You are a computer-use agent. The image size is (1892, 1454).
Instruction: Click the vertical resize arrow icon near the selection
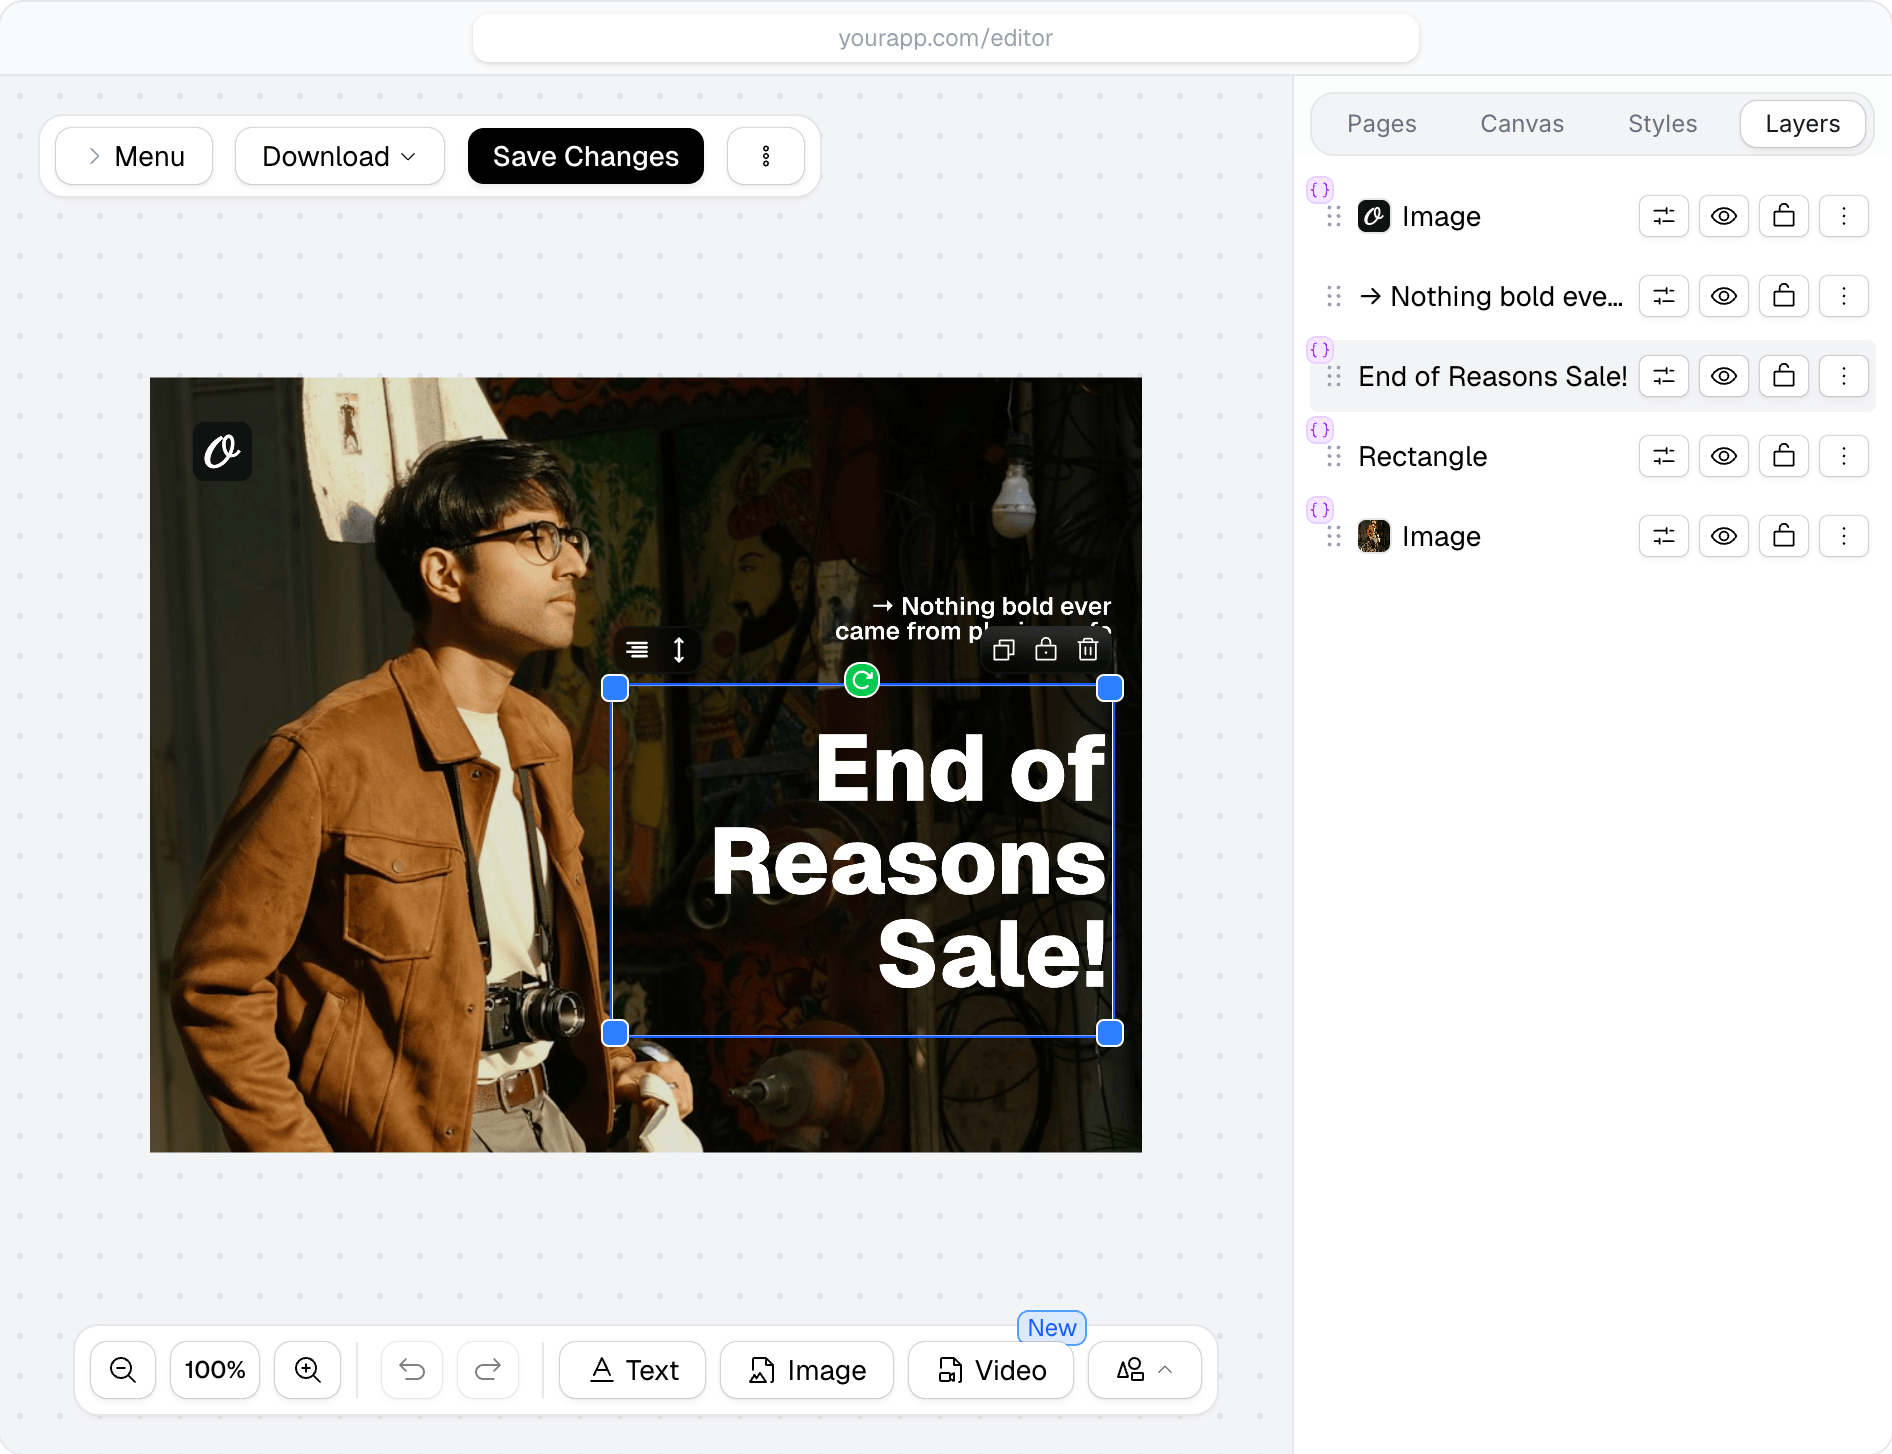[x=678, y=650]
